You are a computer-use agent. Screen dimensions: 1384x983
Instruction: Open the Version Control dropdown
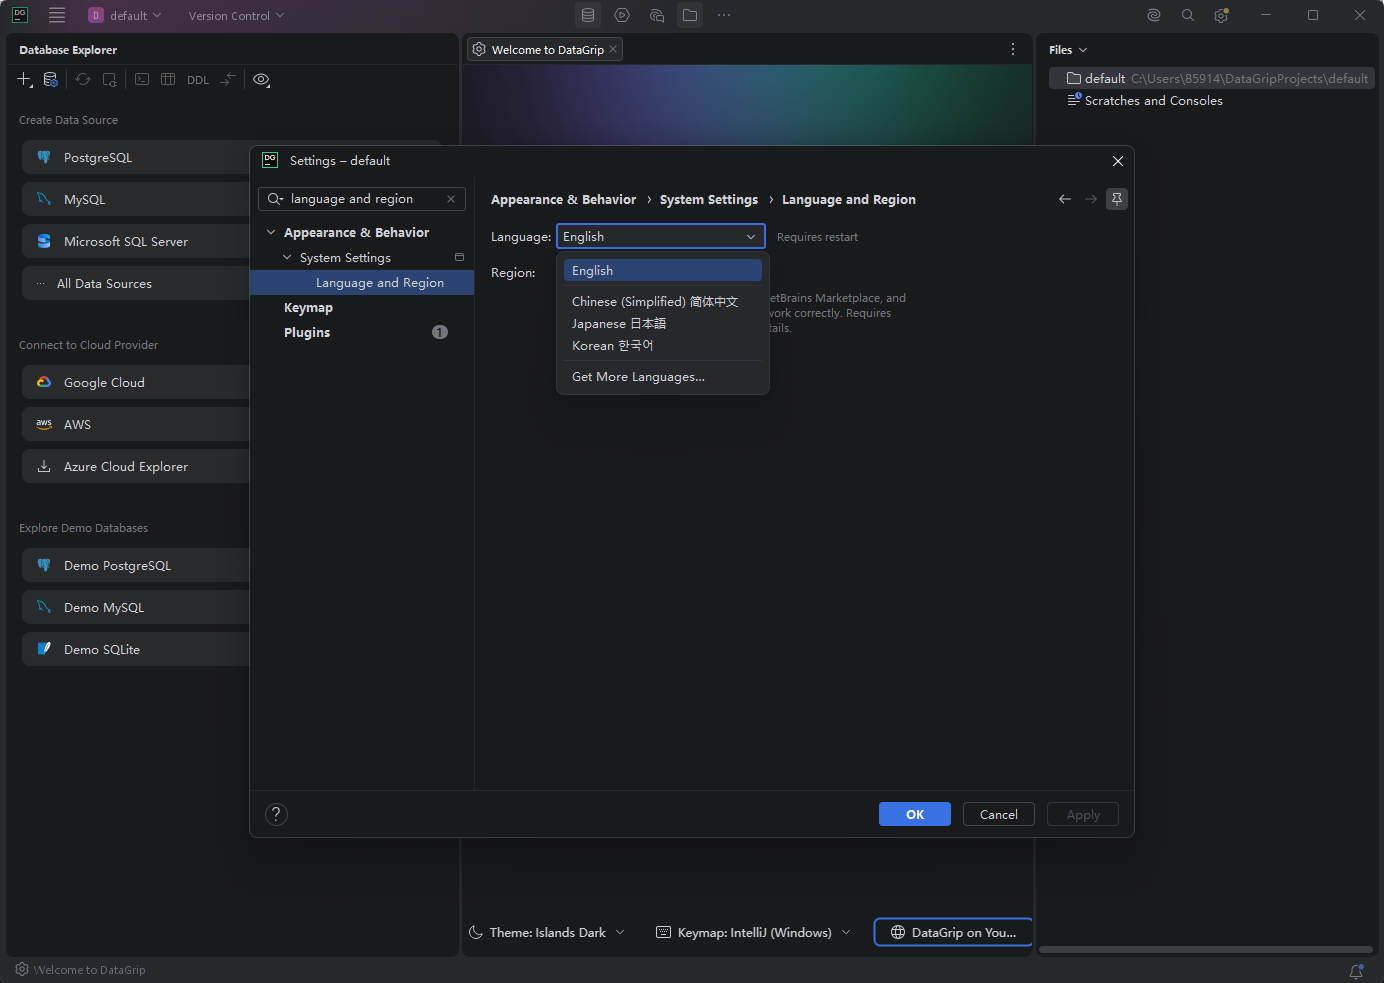point(236,15)
